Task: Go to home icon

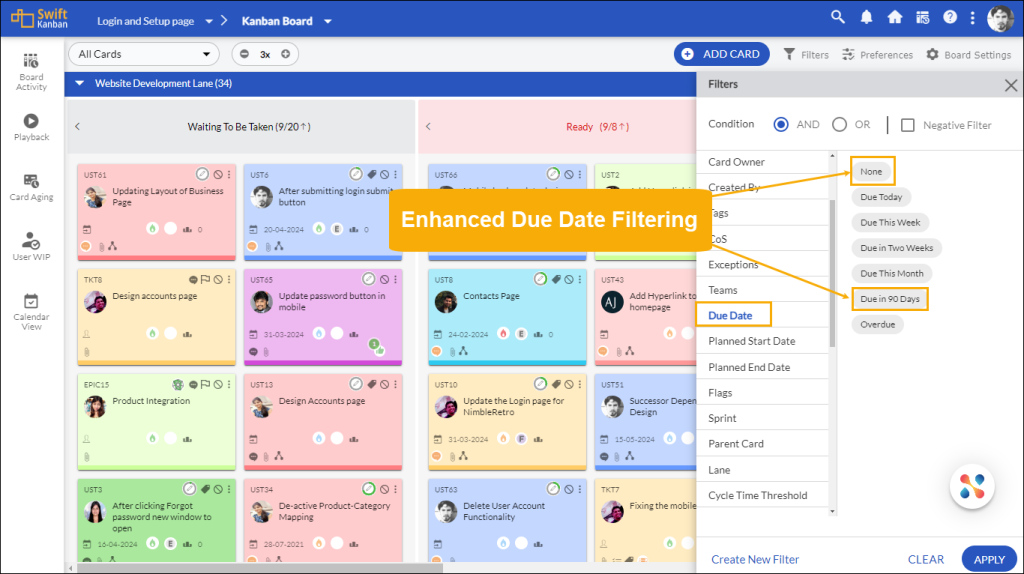Action: [895, 18]
